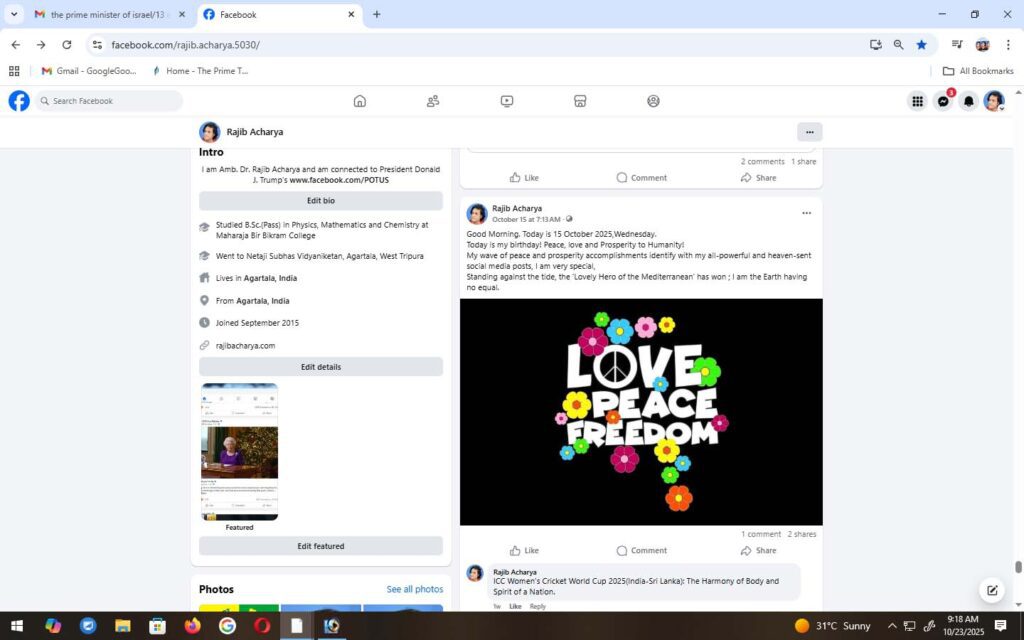Open the Marketplace icon
The width and height of the screenshot is (1024, 640).
[x=580, y=101]
